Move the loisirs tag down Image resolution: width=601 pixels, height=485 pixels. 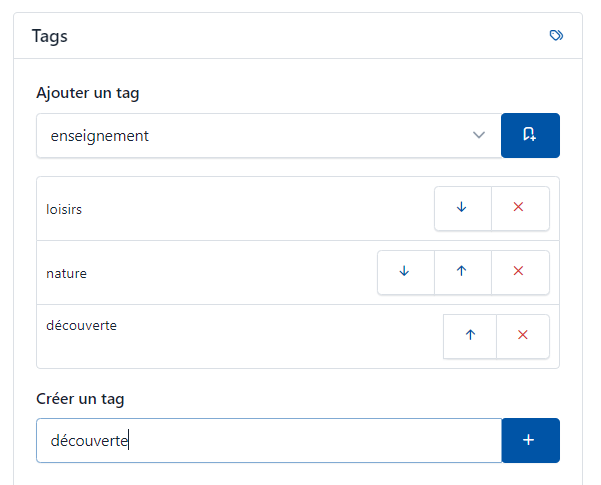[x=462, y=208]
